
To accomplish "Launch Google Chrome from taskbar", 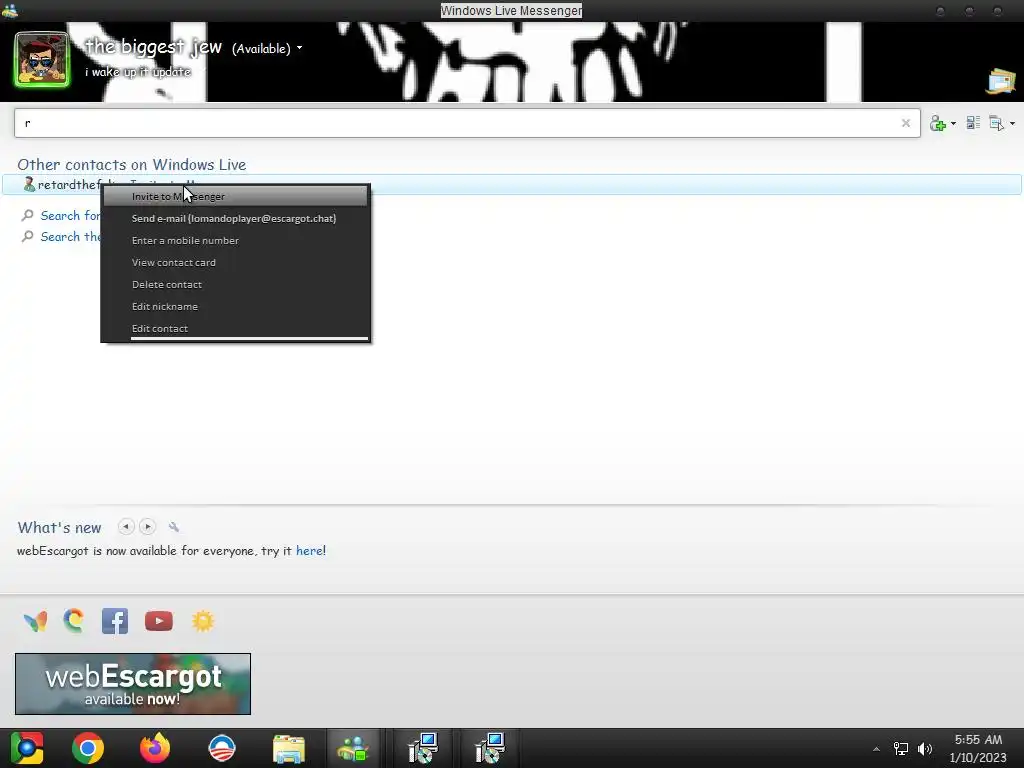I will click(88, 748).
